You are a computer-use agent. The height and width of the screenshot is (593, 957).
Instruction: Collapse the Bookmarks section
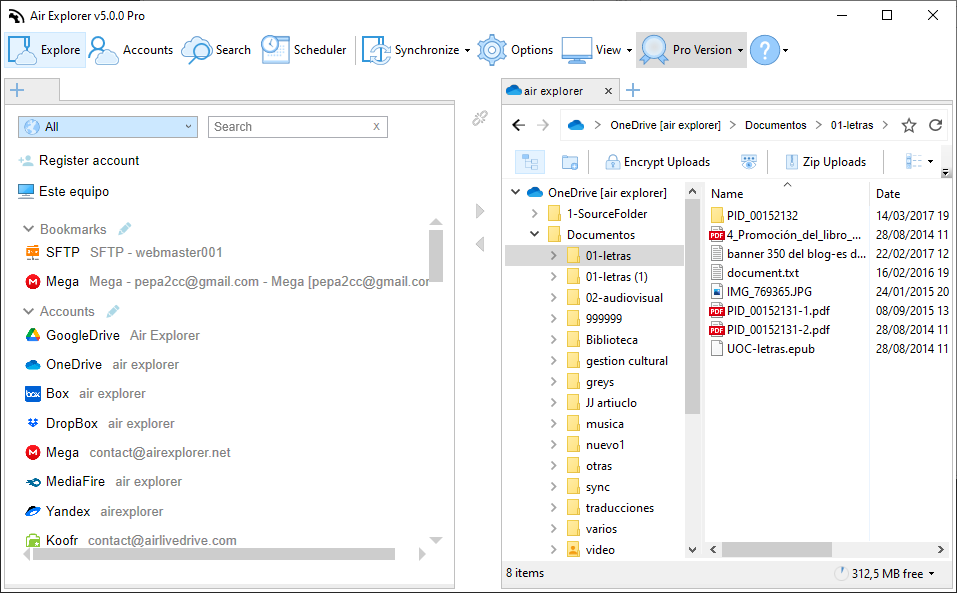[28, 229]
